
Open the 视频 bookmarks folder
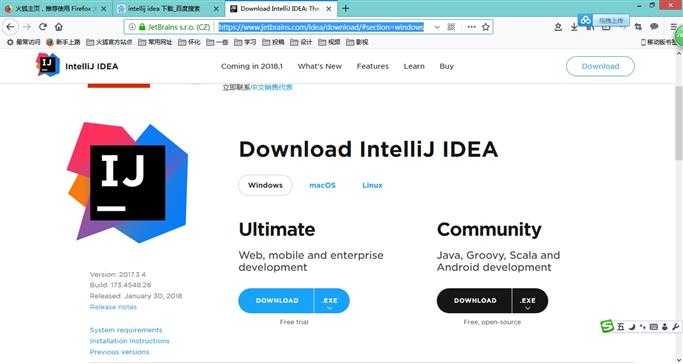point(329,42)
